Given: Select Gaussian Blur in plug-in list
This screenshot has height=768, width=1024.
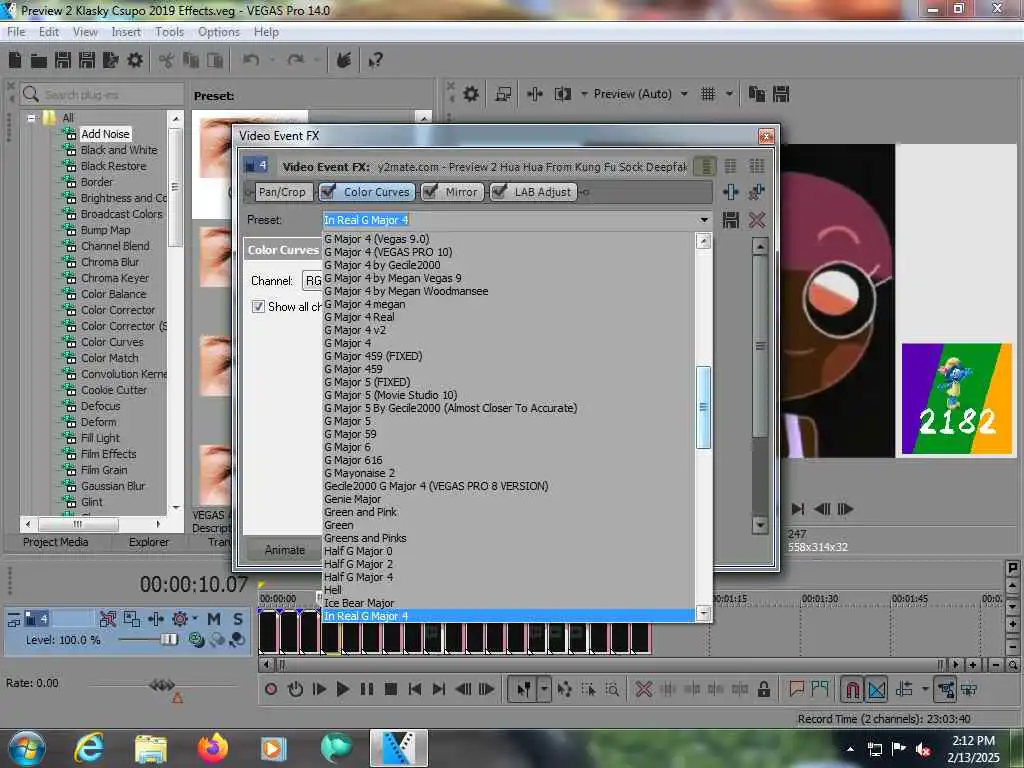Looking at the screenshot, I should (112, 486).
